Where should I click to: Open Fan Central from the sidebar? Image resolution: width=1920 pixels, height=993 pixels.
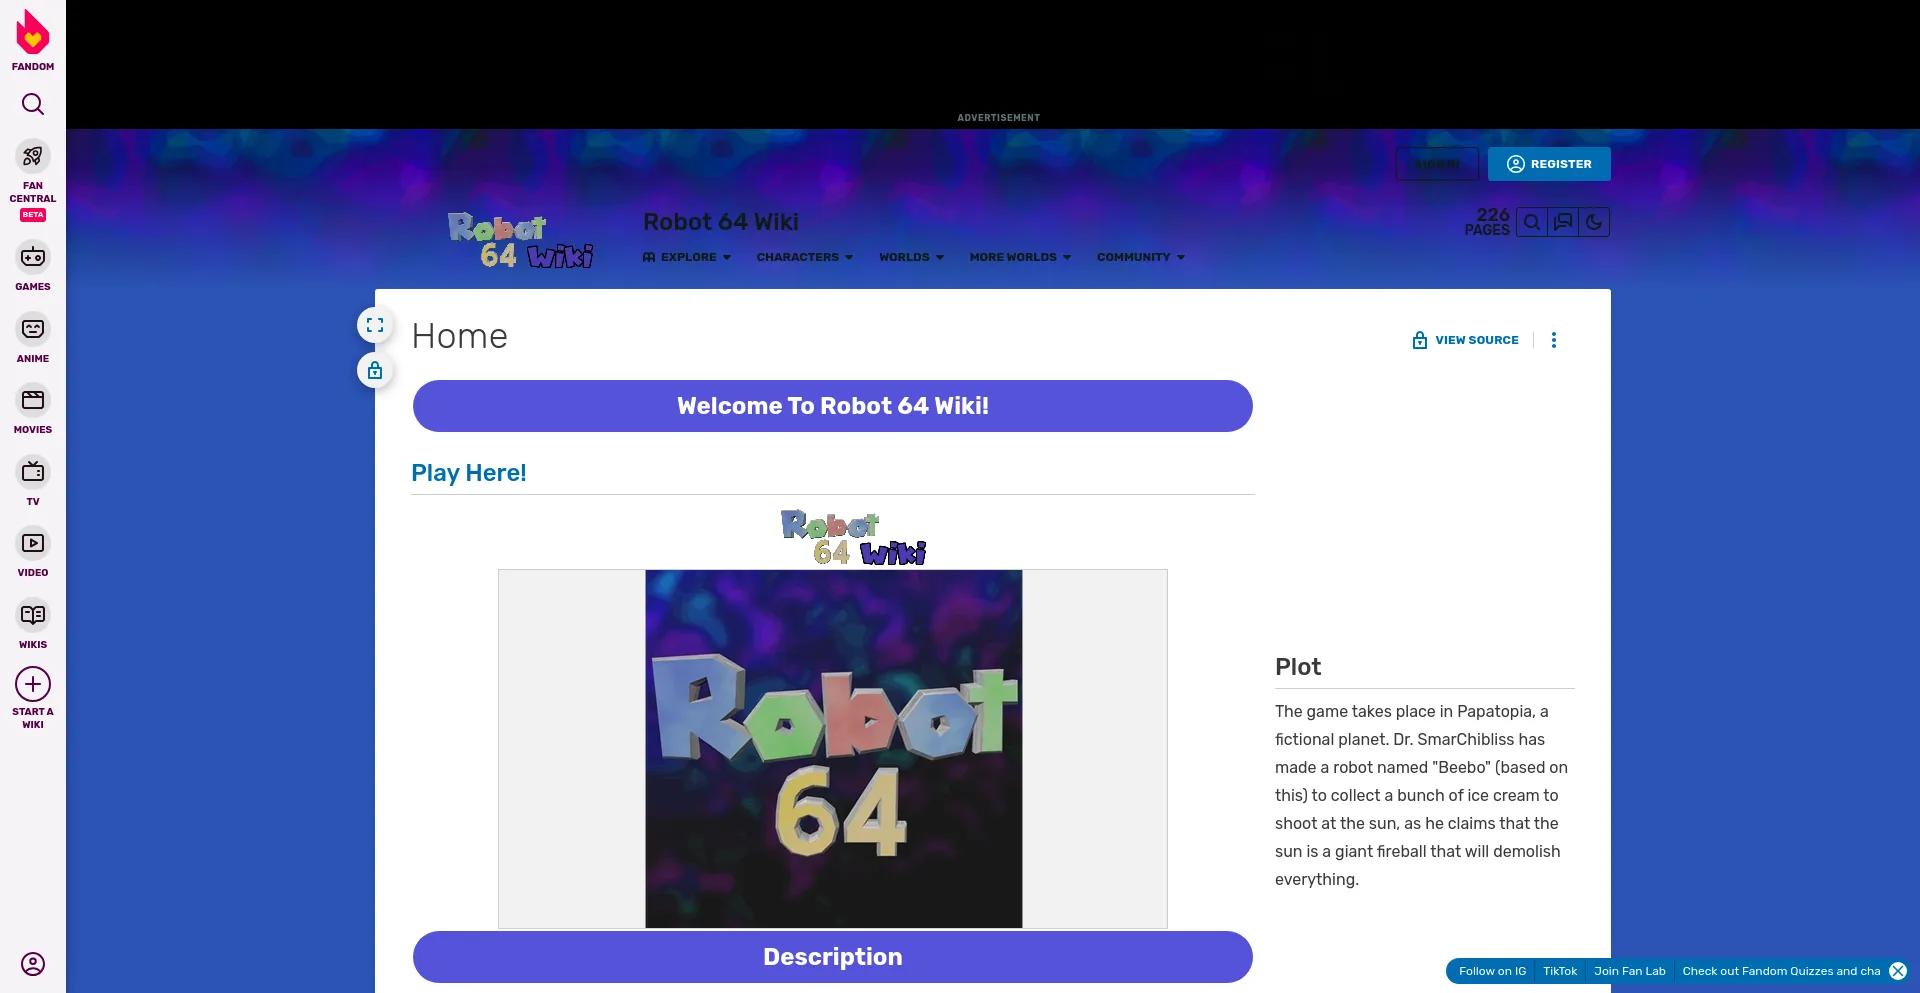pos(33,180)
